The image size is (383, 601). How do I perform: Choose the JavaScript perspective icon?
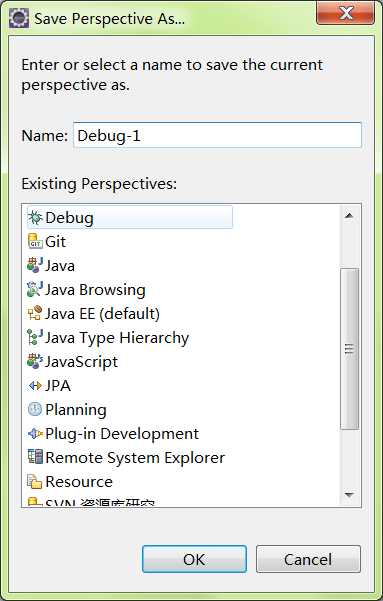point(35,361)
